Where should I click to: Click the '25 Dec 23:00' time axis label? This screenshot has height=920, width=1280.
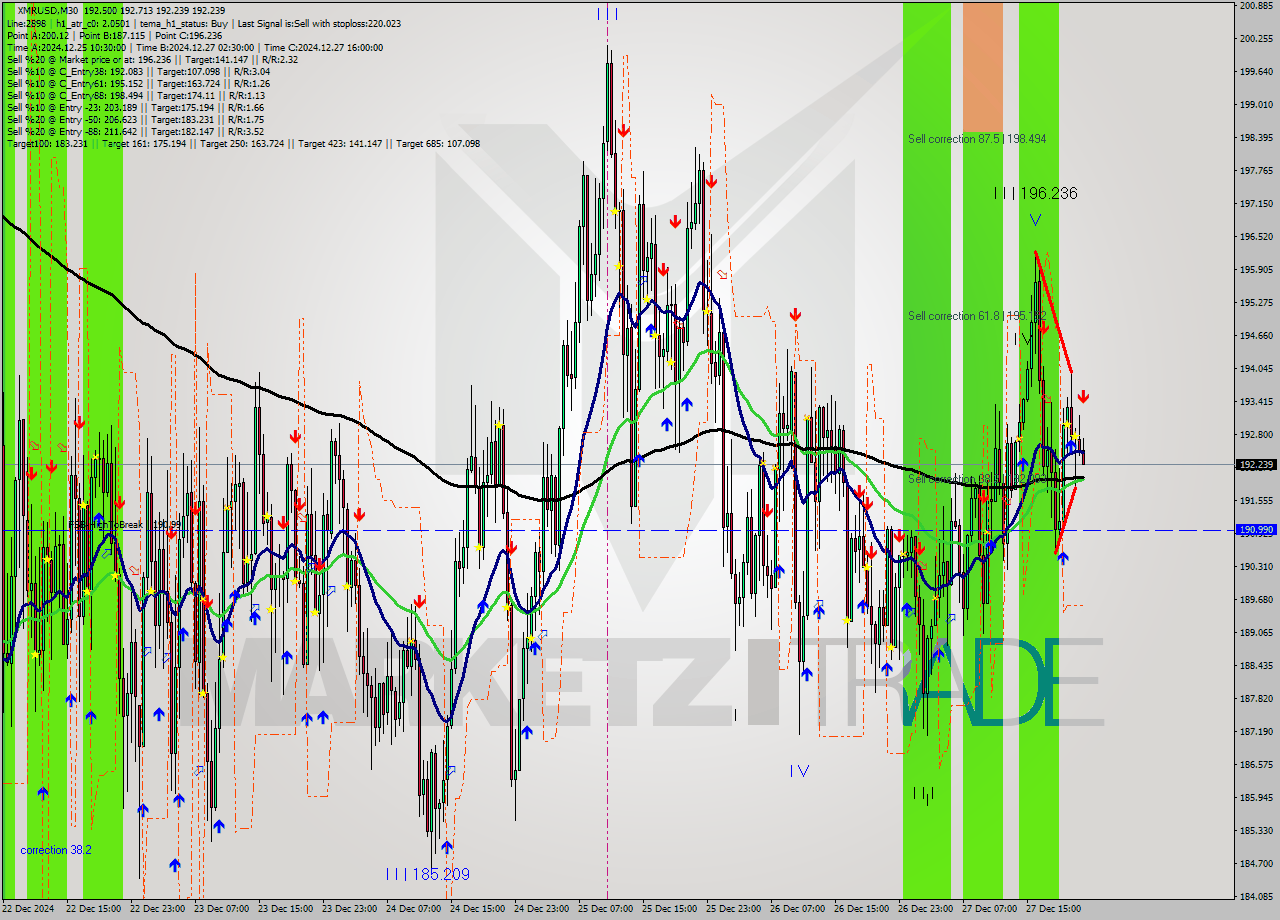(x=734, y=909)
